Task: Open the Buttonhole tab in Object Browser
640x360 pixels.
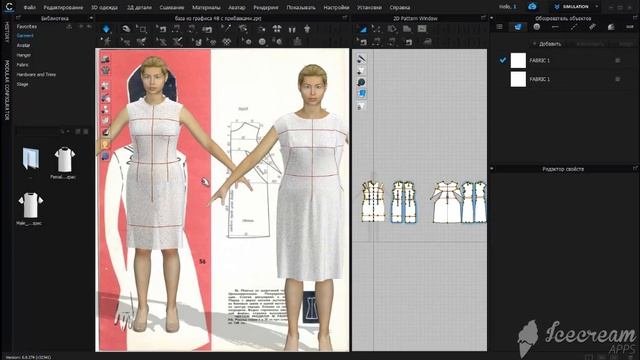Action: pos(555,27)
